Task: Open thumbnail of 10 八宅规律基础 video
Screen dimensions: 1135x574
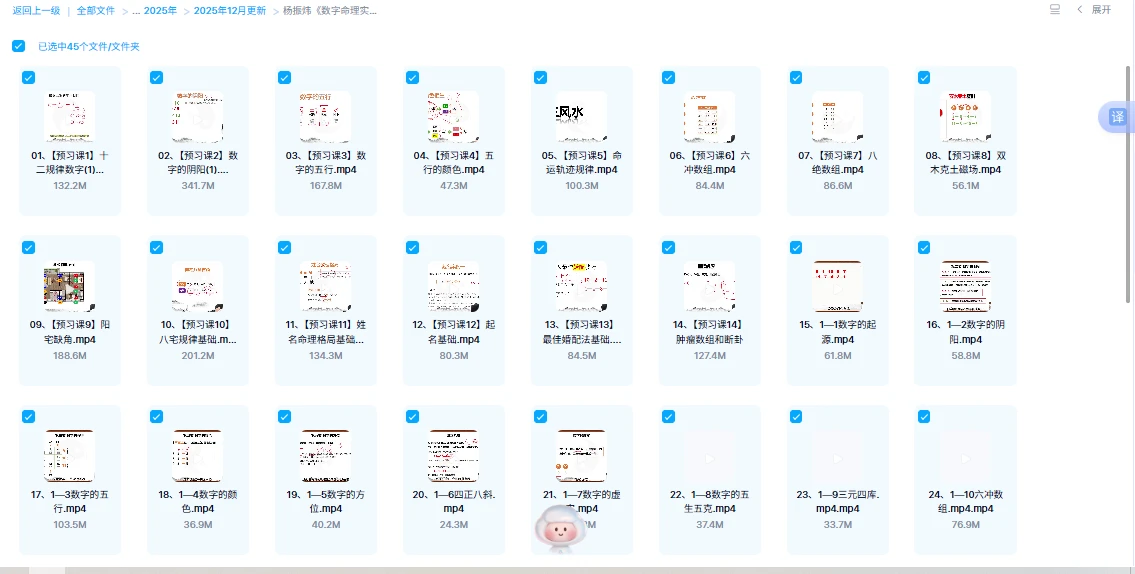Action: tap(198, 287)
